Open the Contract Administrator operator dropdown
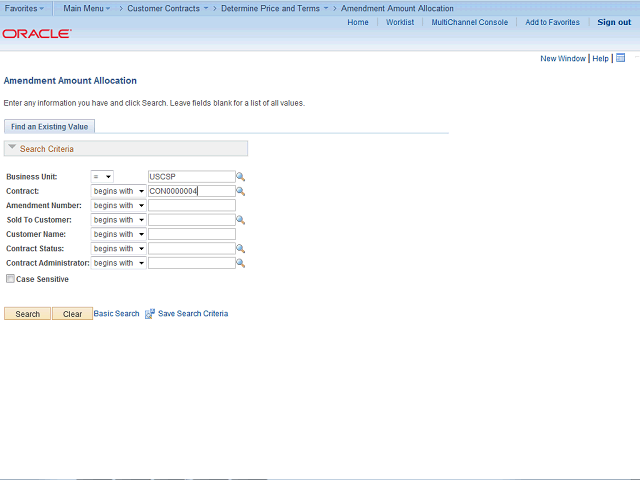The image size is (640, 480). [118, 263]
